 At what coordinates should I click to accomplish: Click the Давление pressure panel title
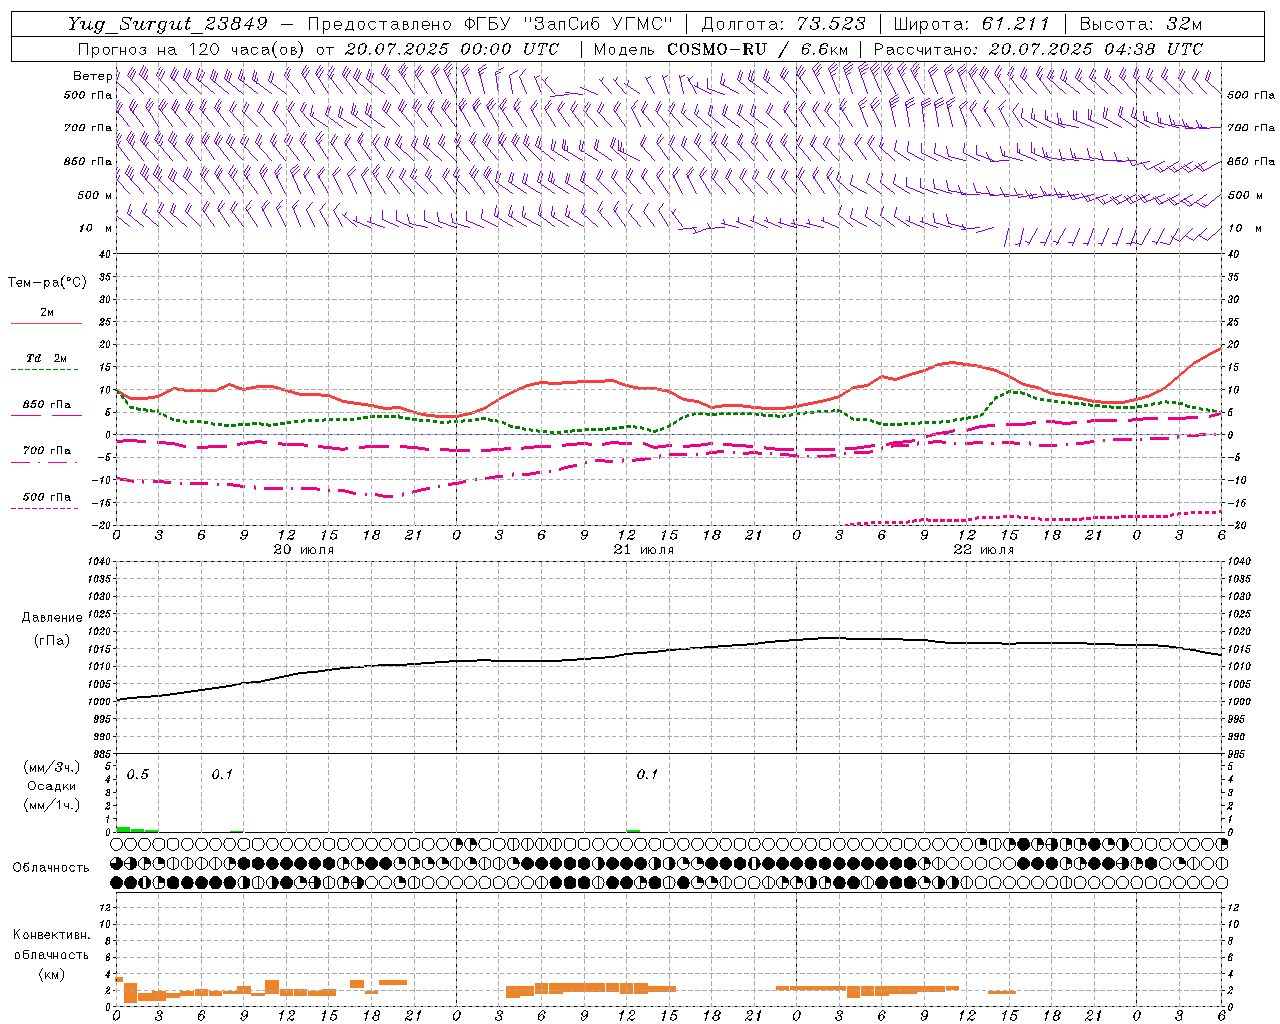click(53, 618)
